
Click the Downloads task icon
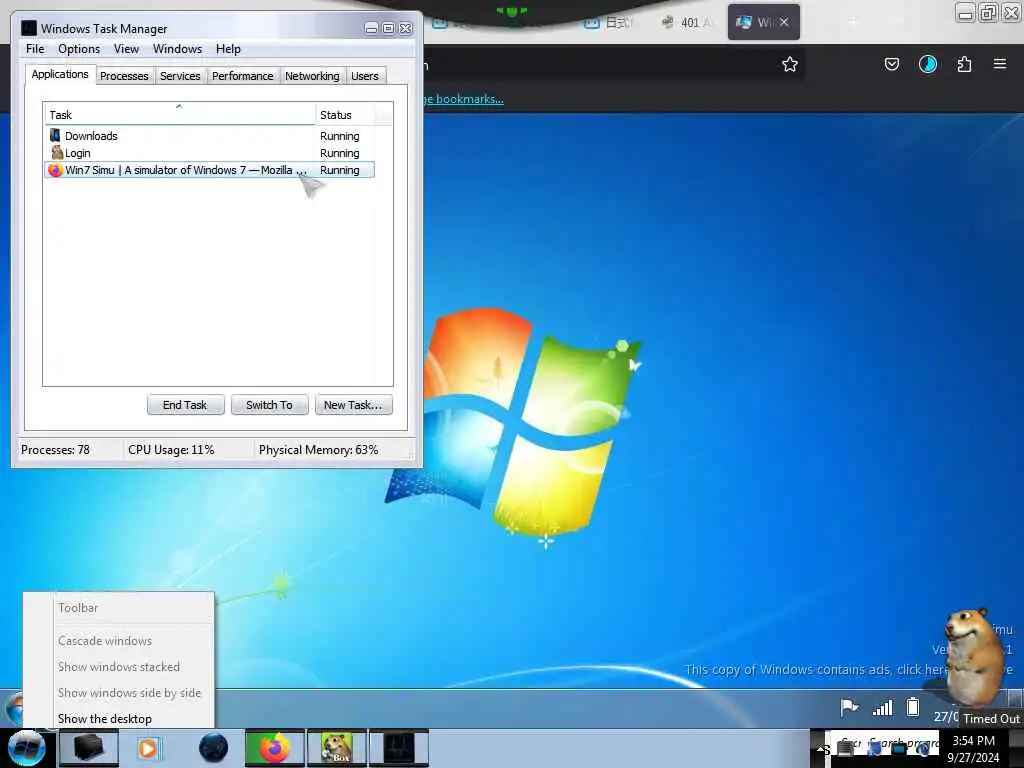[x=56, y=135]
